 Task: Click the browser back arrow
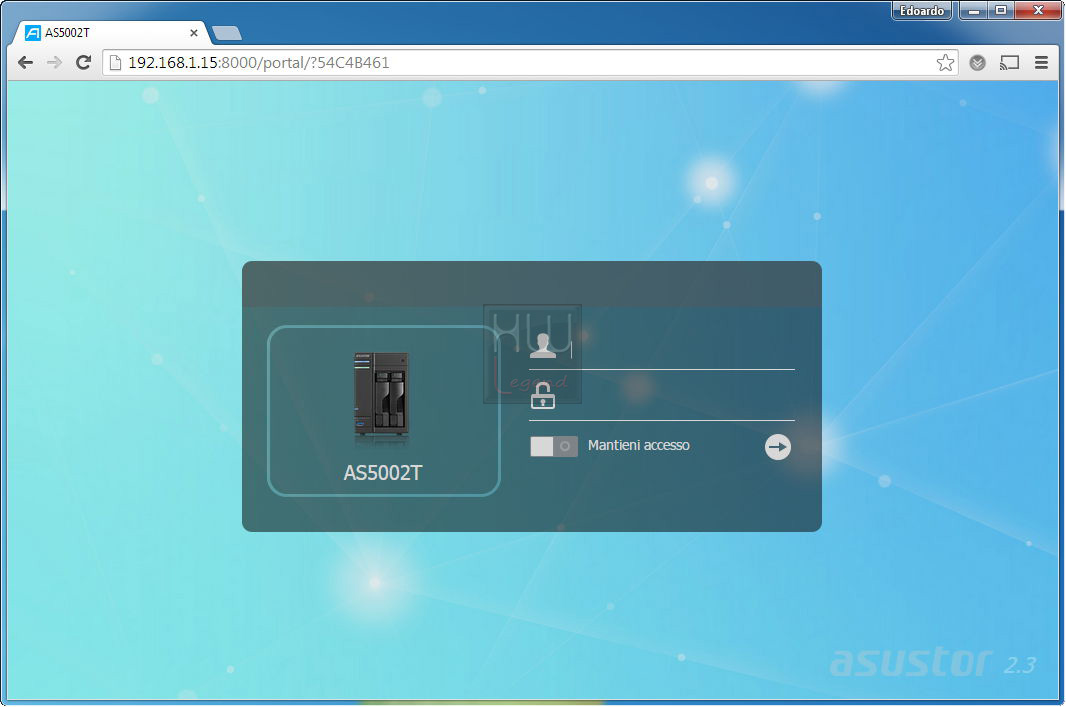[26, 63]
